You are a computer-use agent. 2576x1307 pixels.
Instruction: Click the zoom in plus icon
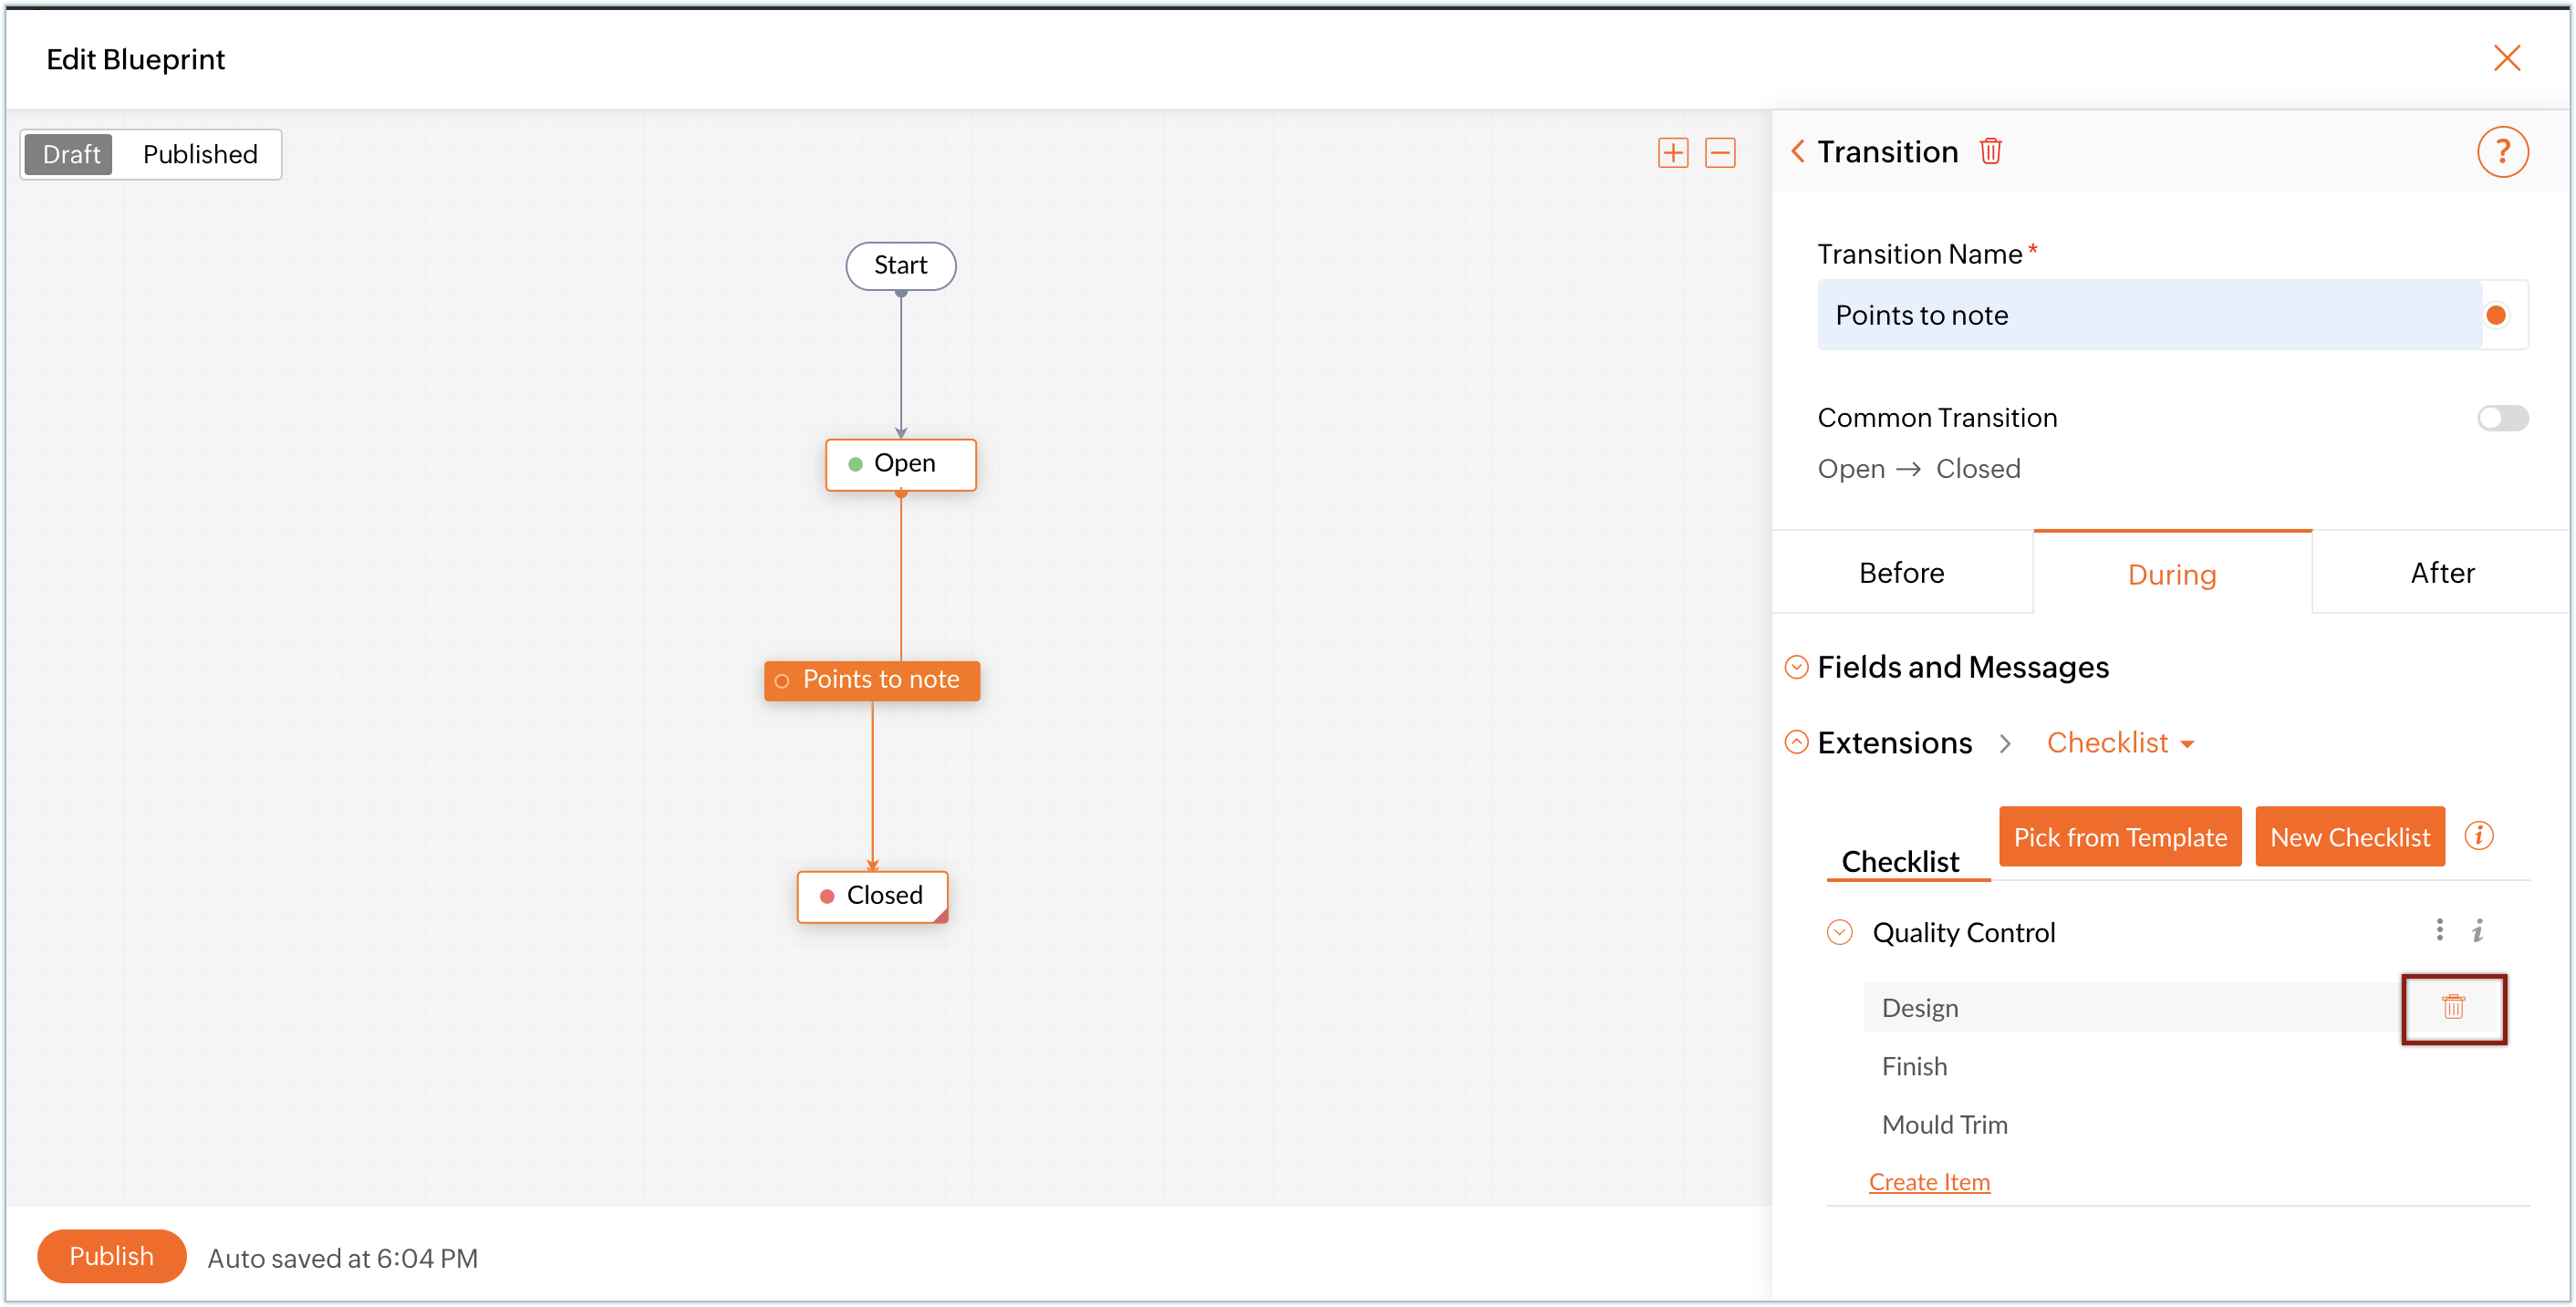point(1672,153)
